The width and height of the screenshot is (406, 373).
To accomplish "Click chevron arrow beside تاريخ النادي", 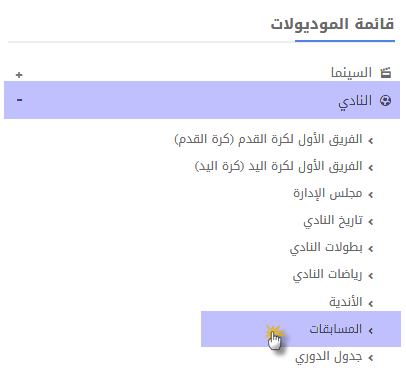I will click(x=370, y=222).
